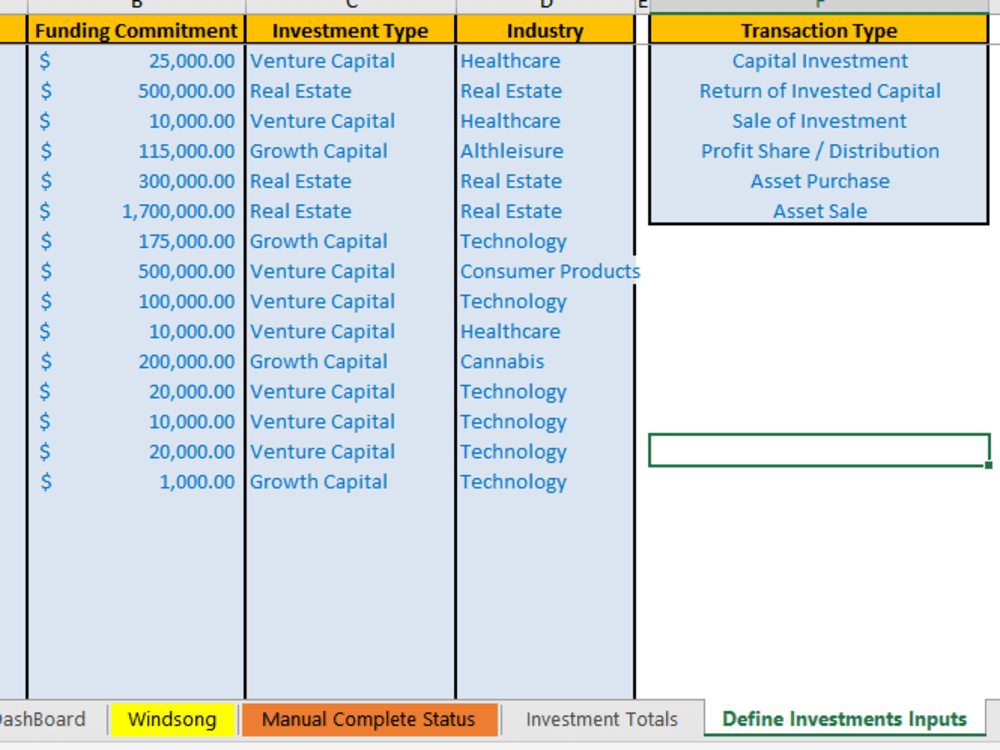The height and width of the screenshot is (750, 1000).
Task: Select the Define Investments Inputs tab
Action: tap(844, 719)
